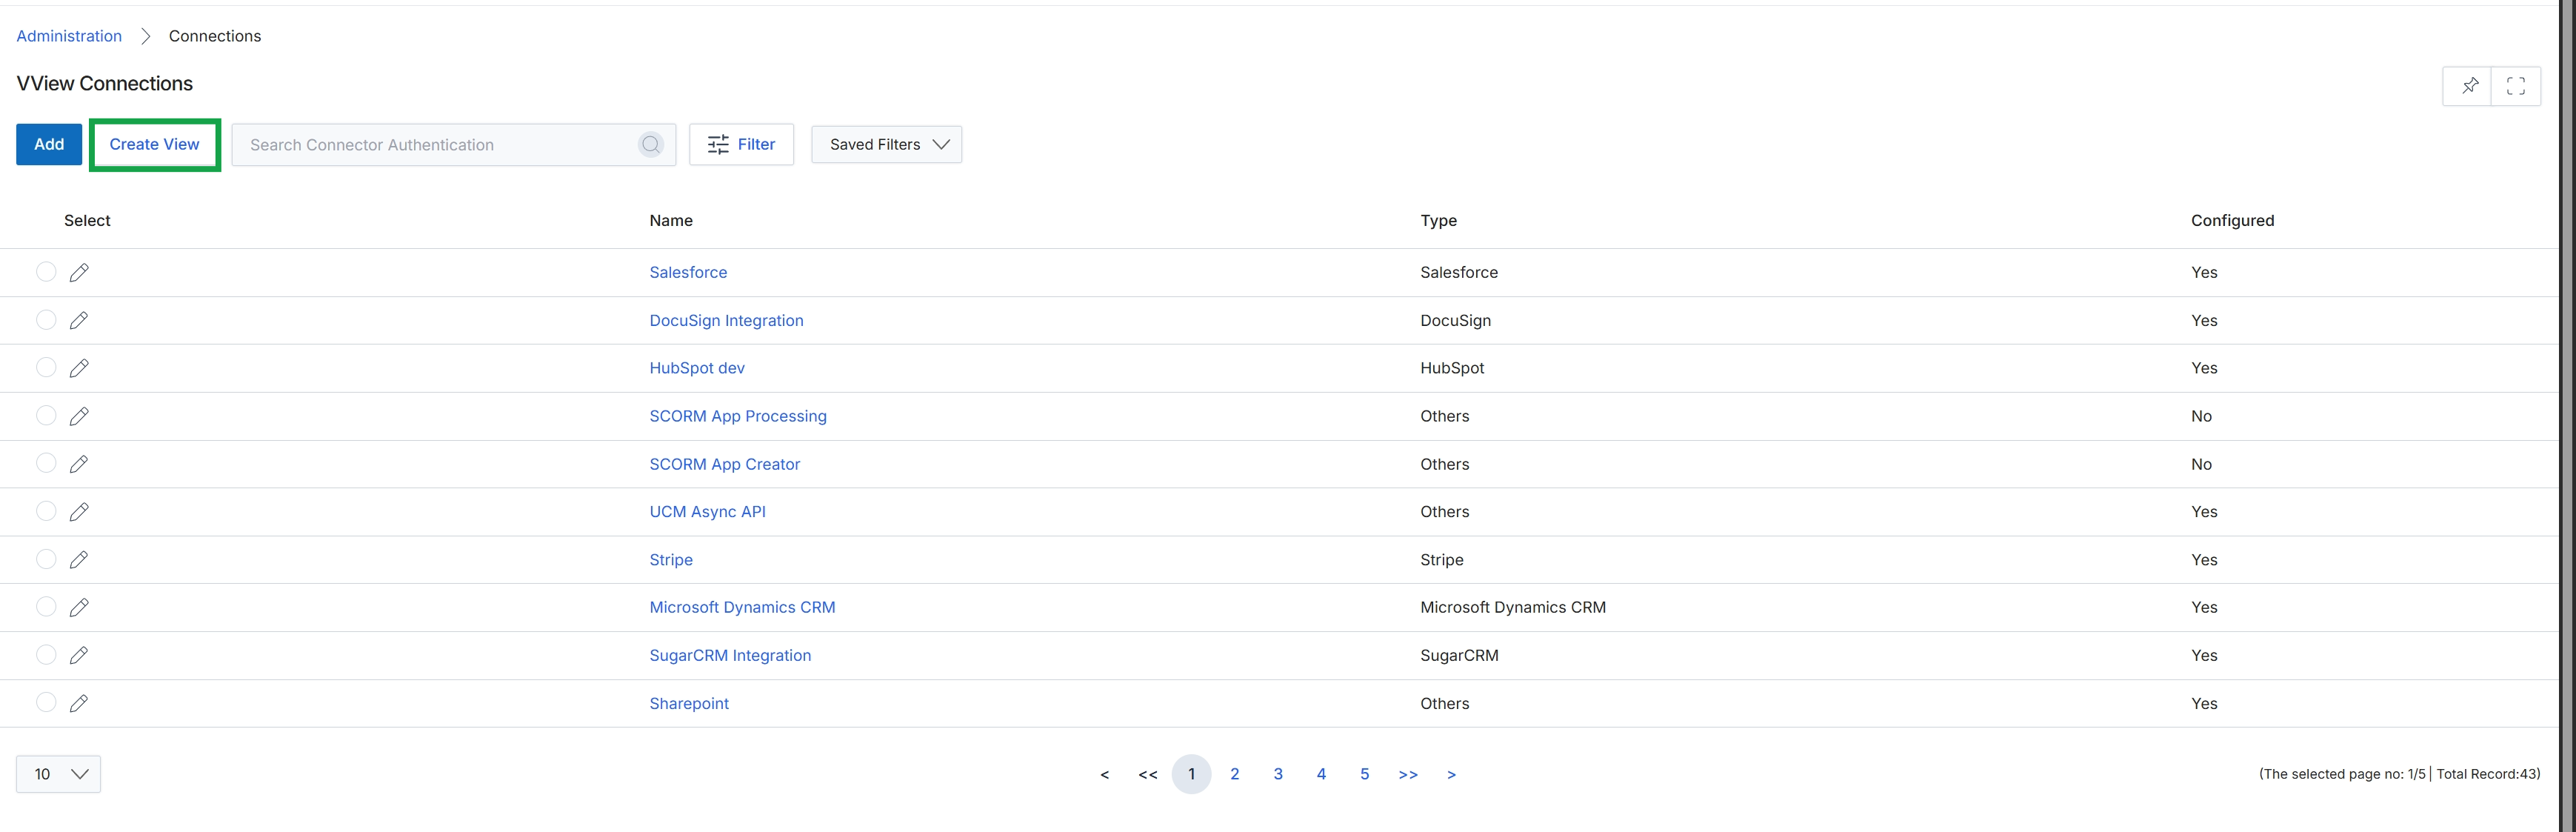2576x832 pixels.
Task: Open the Saved Filters dropdown
Action: tap(886, 145)
